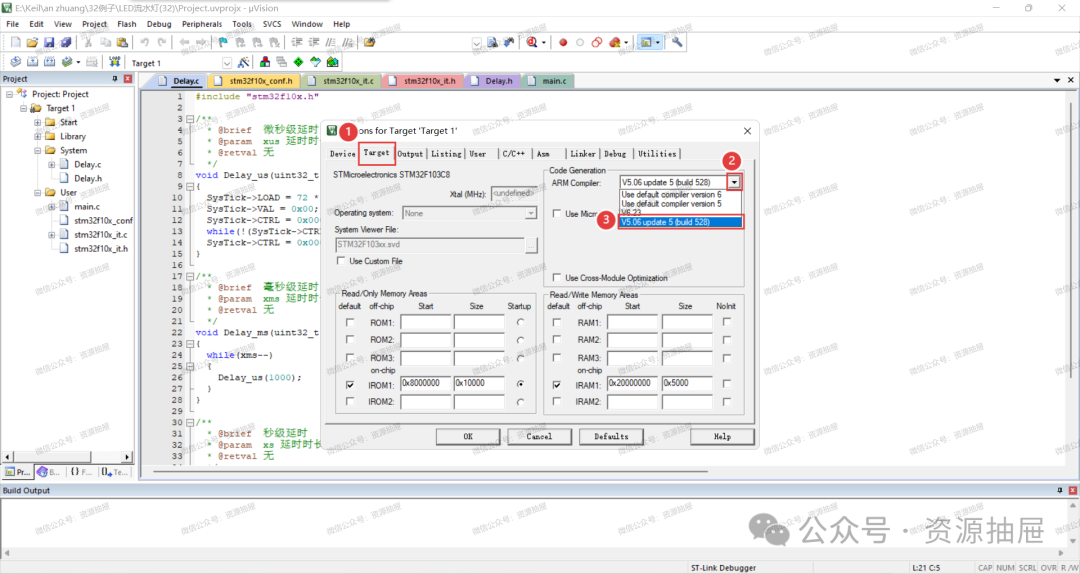The width and height of the screenshot is (1080, 574).
Task: Click the Undo arrow icon
Action: (x=145, y=42)
